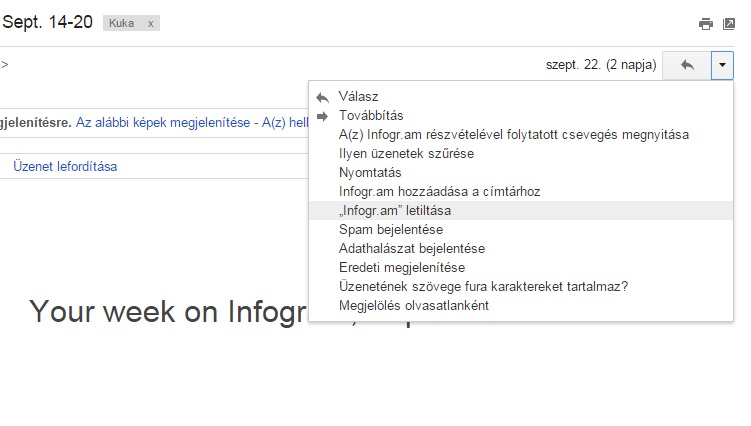Click the Kuka label tag
This screenshot has width=751, height=426.
pos(121,23)
